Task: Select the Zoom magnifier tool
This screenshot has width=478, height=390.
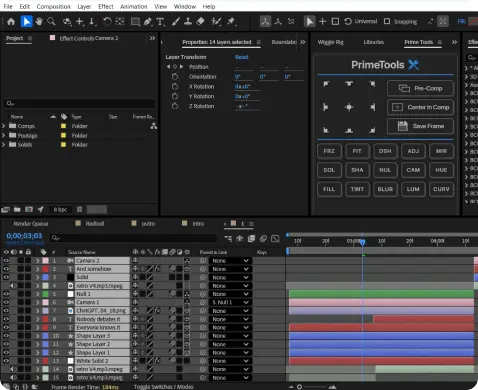Action: 51,22
